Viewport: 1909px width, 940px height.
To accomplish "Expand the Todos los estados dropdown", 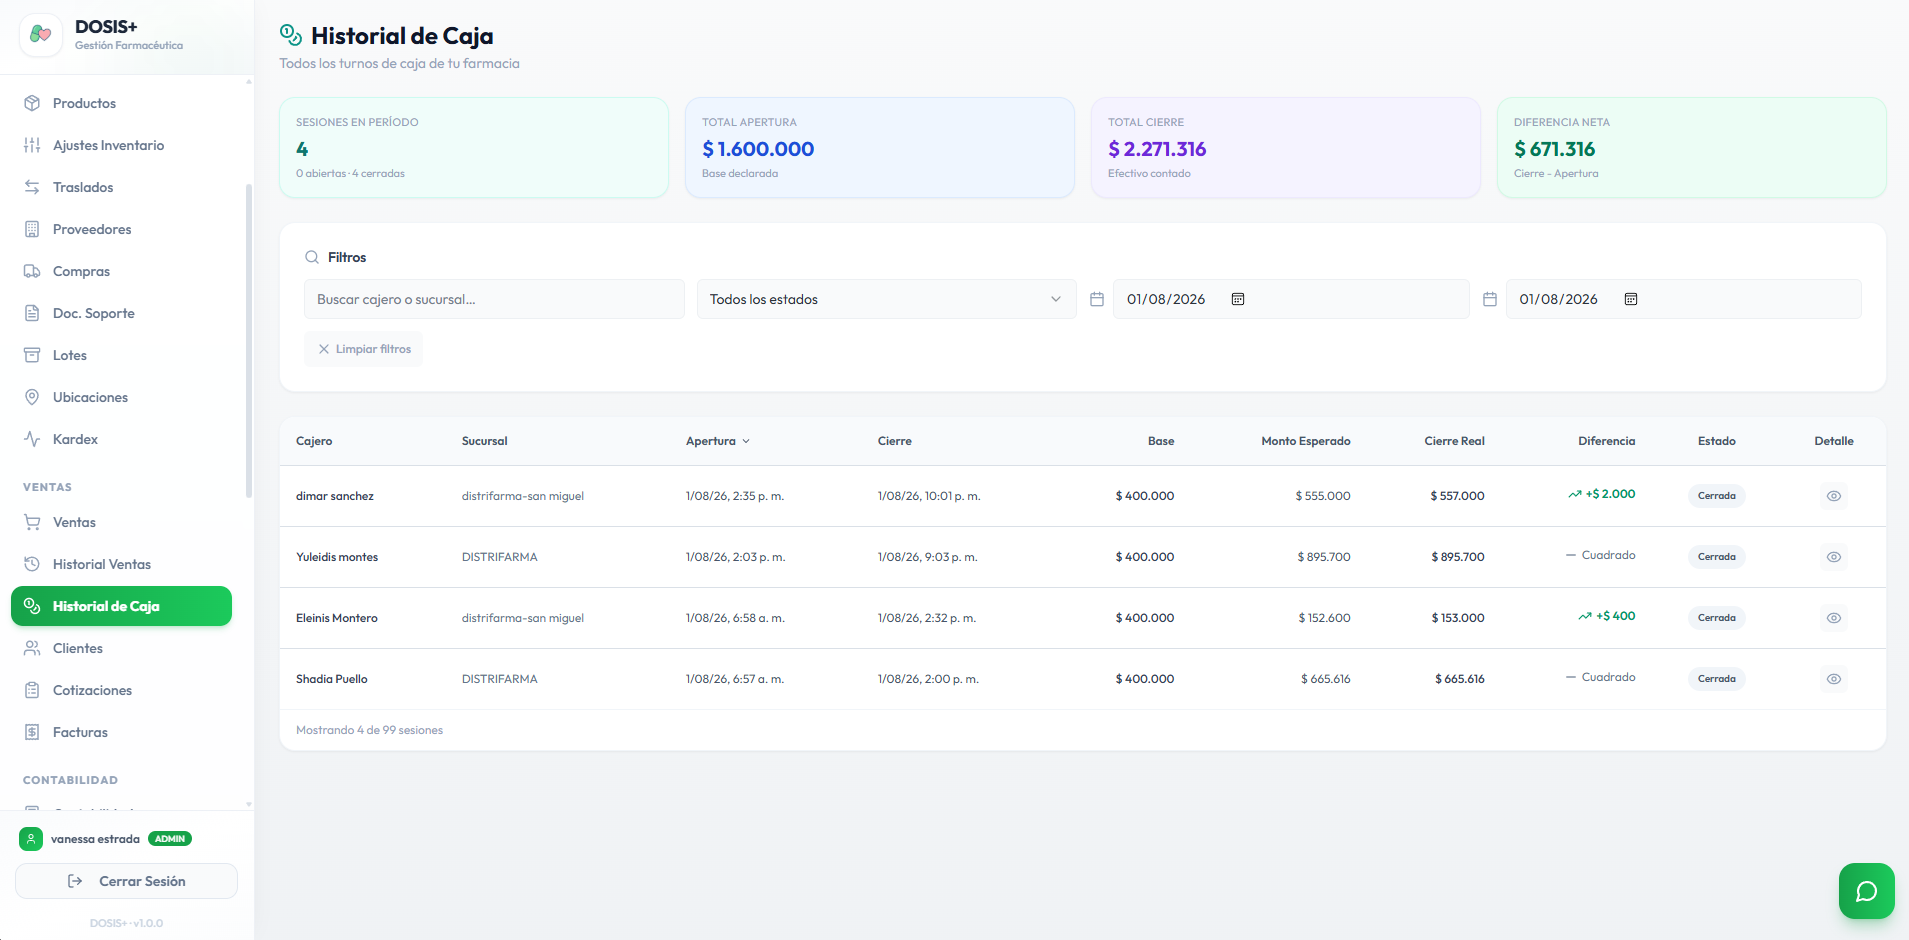I will (x=886, y=299).
